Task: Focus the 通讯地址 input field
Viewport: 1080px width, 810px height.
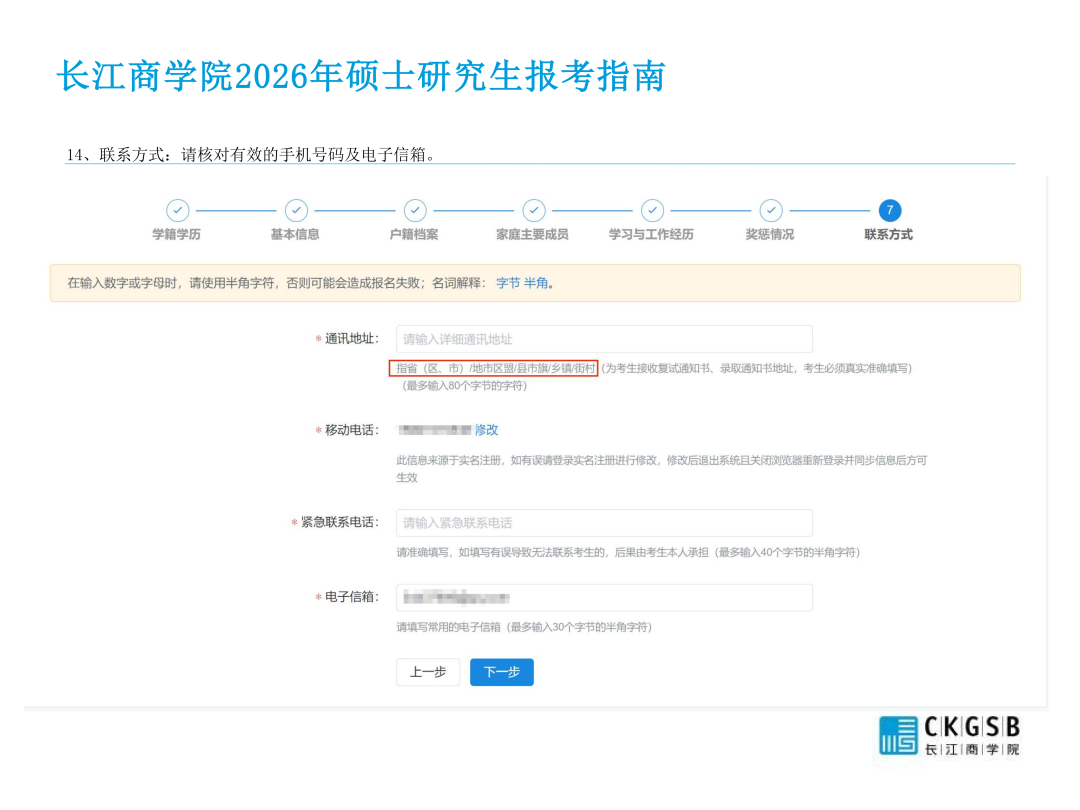Action: (x=604, y=339)
